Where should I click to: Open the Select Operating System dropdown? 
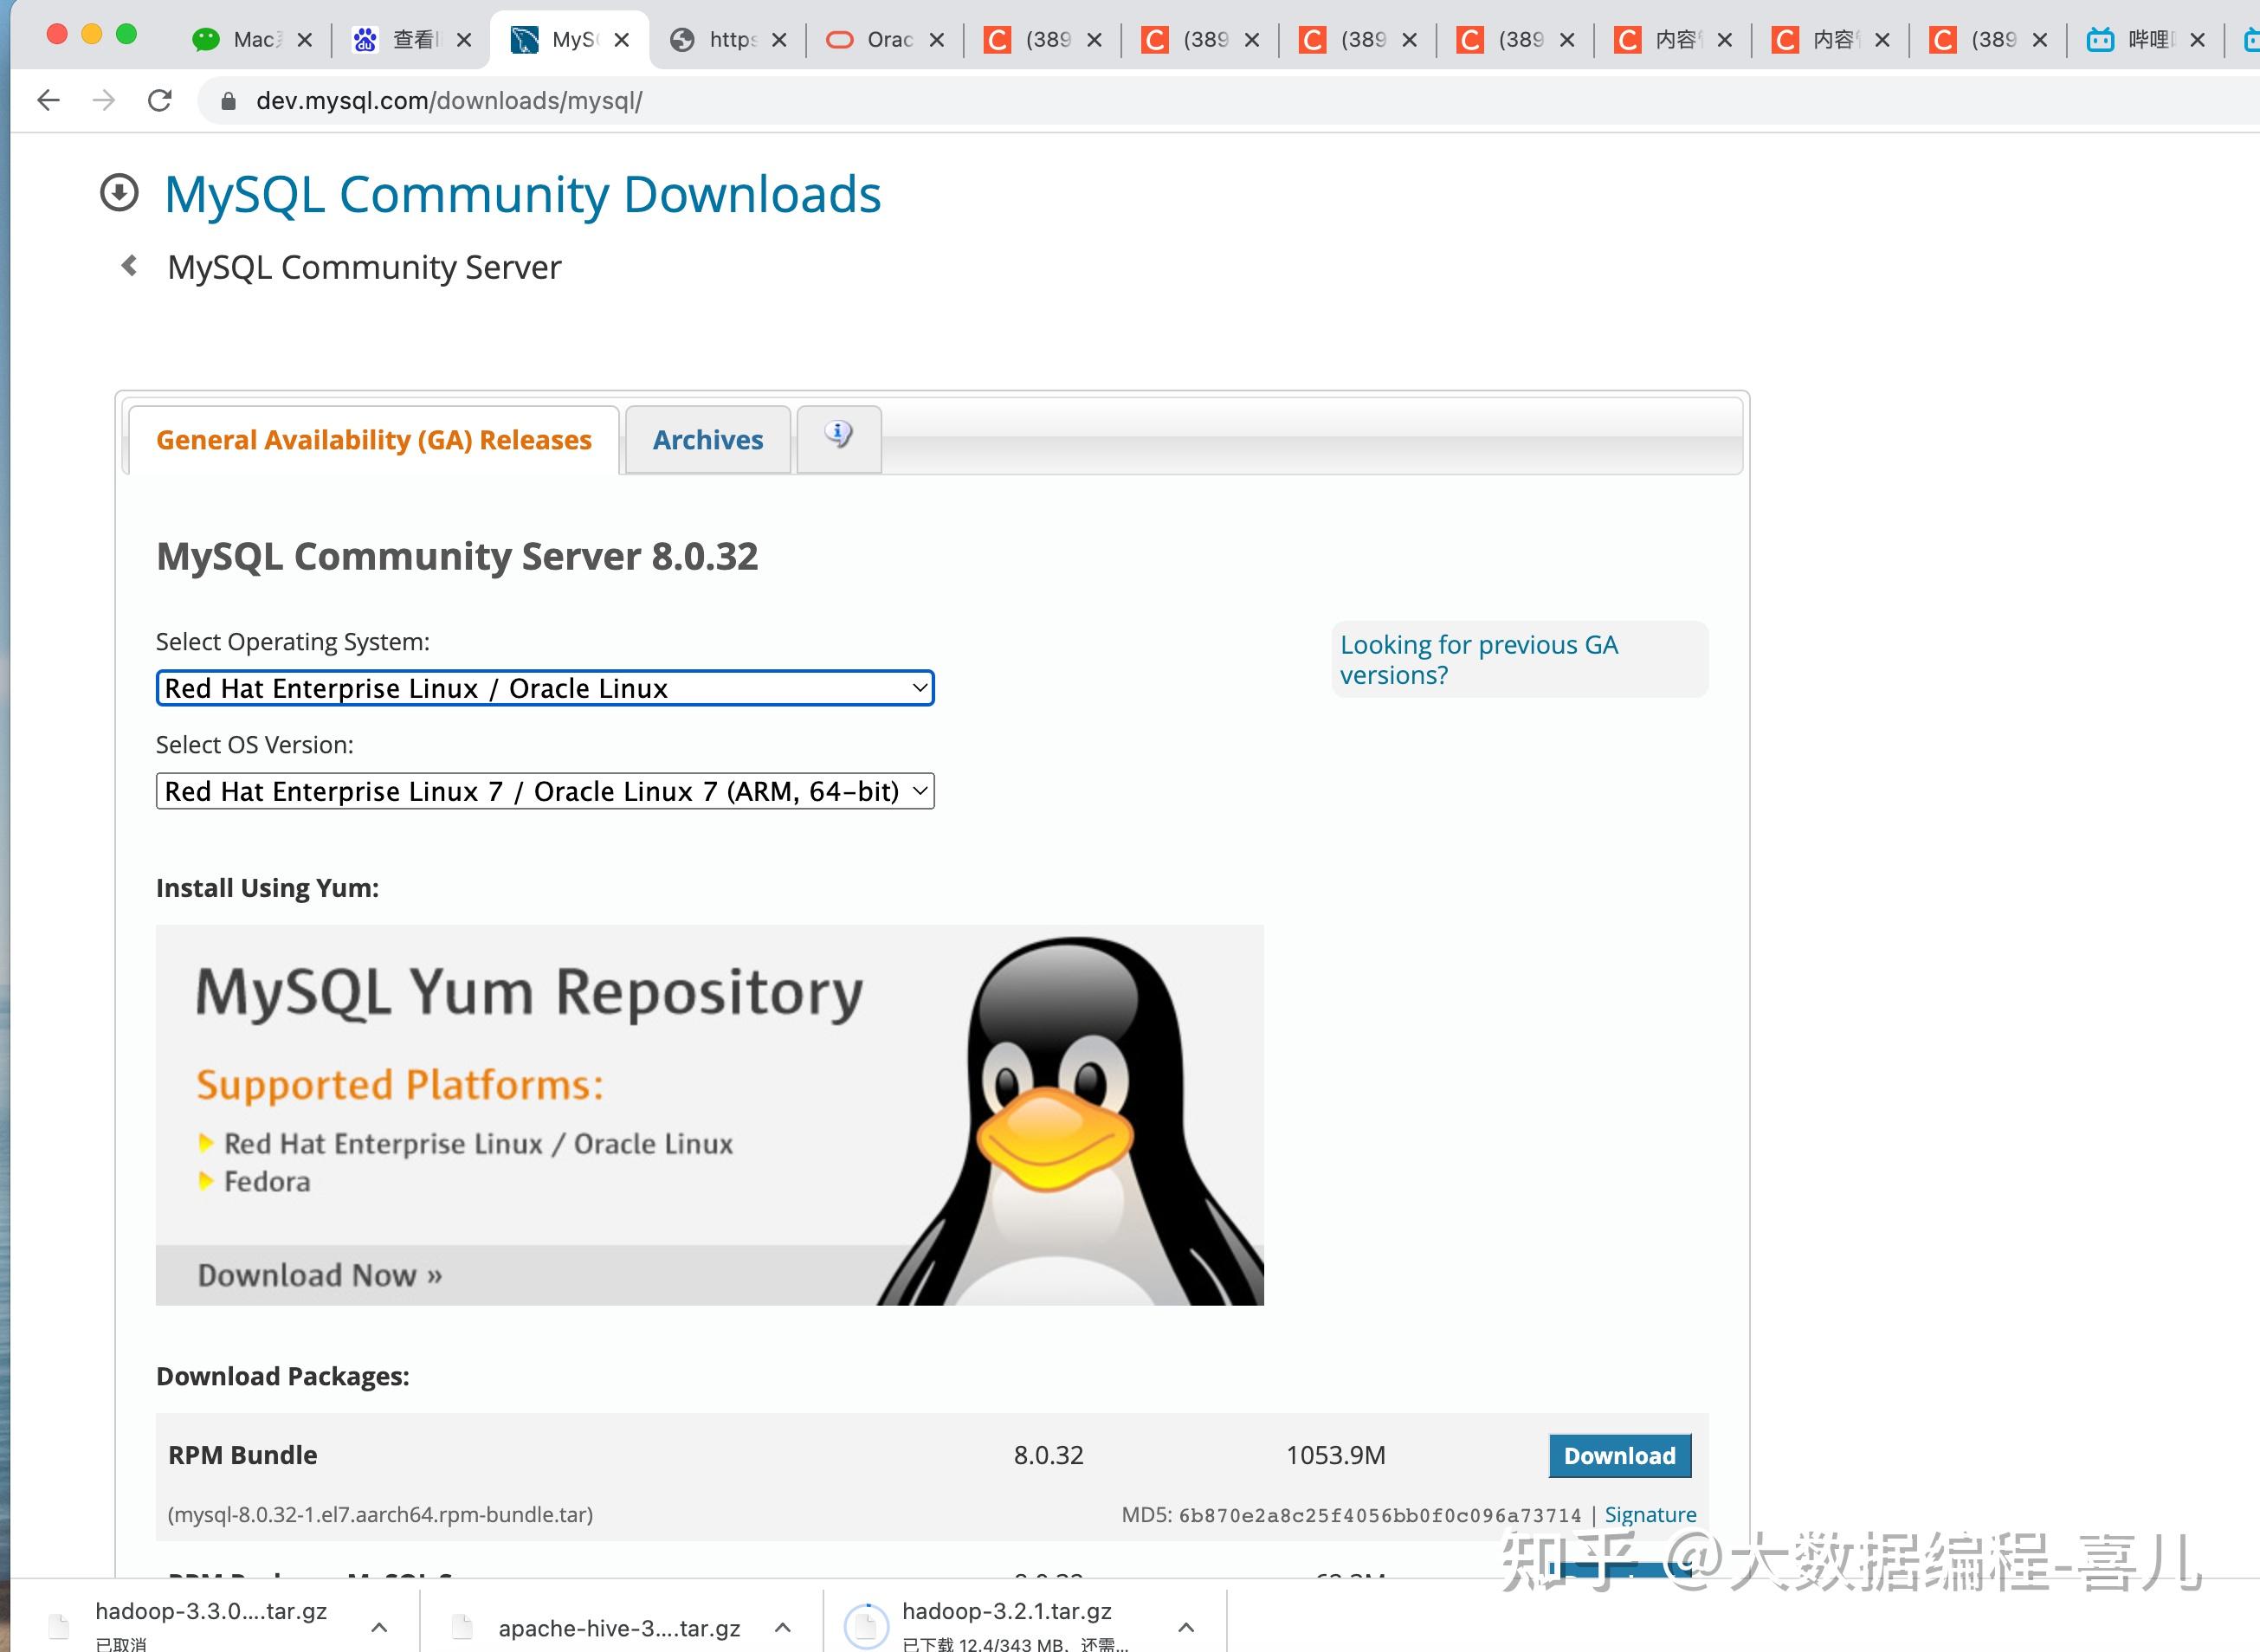[x=545, y=688]
